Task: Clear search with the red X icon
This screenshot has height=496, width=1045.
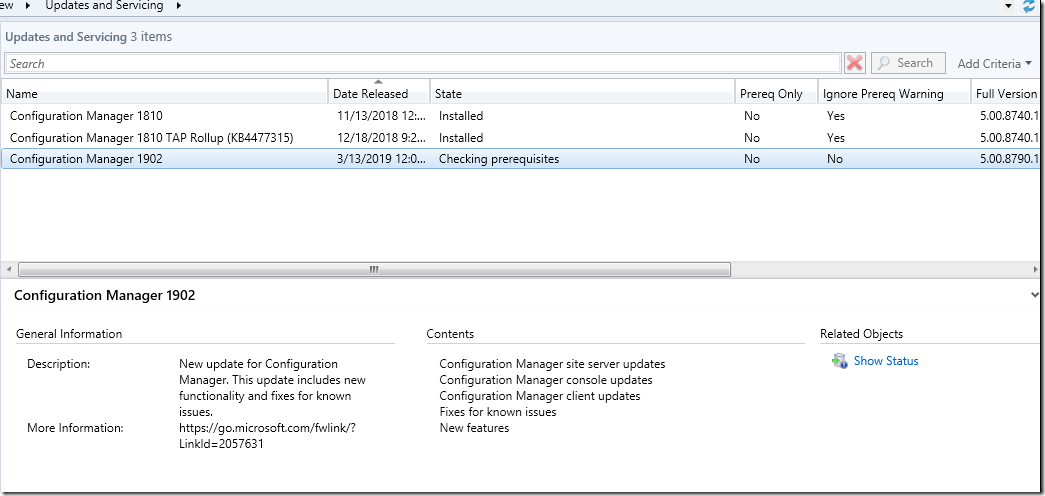Action: coord(854,63)
